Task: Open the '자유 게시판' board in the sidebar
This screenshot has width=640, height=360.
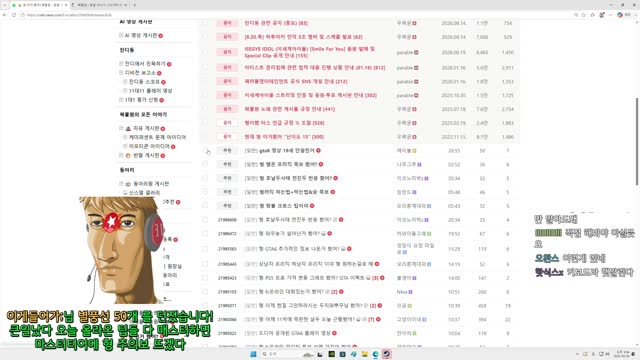Action: tap(146, 128)
